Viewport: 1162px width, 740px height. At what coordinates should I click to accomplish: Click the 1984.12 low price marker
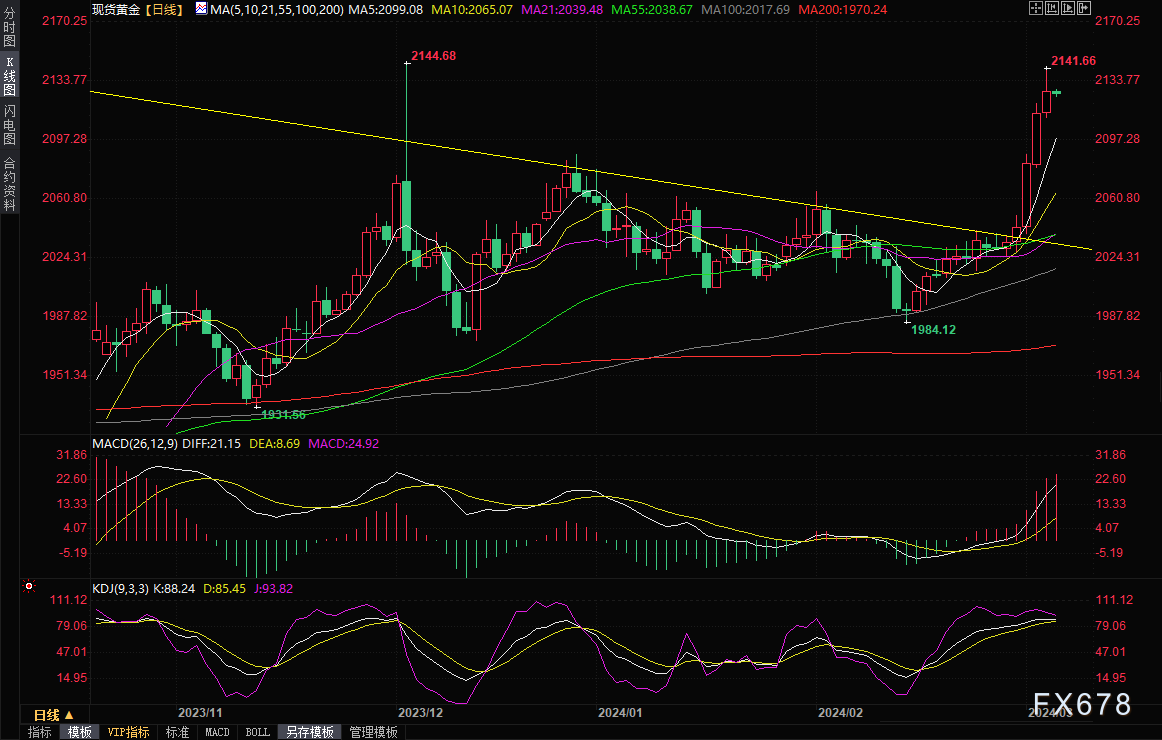(x=934, y=329)
